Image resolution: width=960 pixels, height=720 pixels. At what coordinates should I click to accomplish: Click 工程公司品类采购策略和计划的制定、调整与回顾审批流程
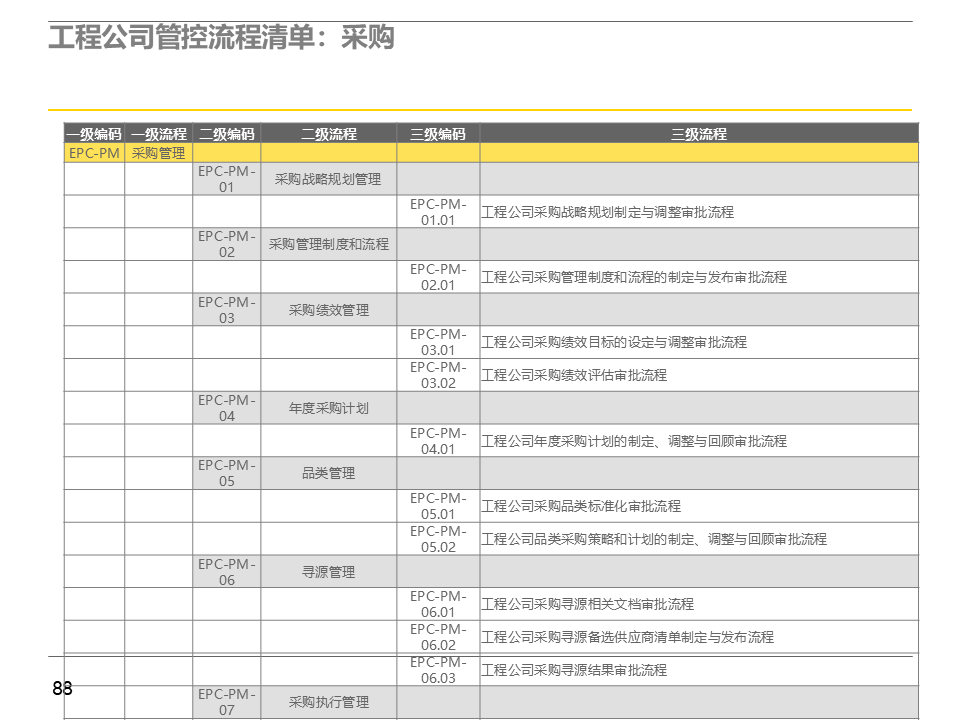click(654, 539)
